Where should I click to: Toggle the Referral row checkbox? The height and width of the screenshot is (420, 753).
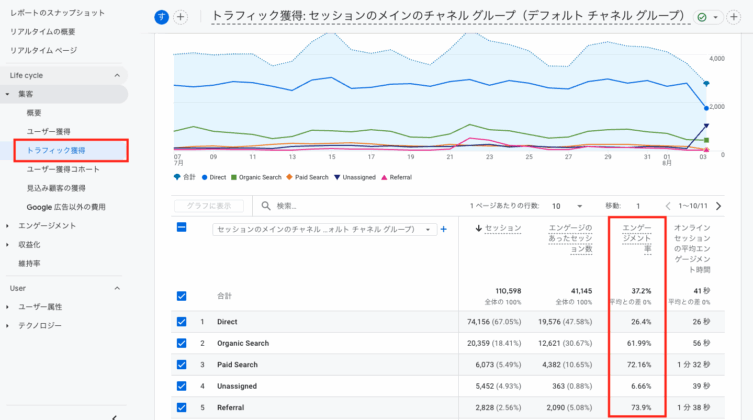tap(181, 407)
